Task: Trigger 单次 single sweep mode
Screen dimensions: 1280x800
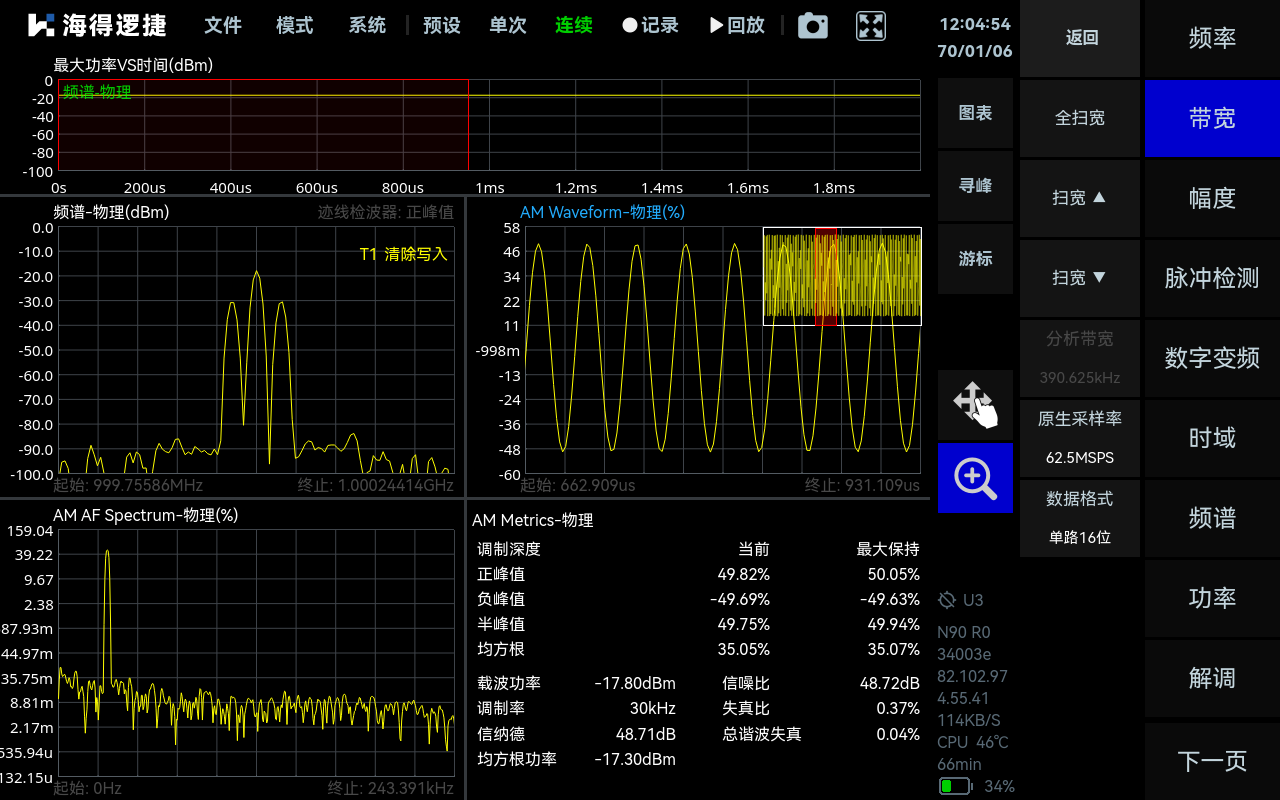Action: [508, 26]
